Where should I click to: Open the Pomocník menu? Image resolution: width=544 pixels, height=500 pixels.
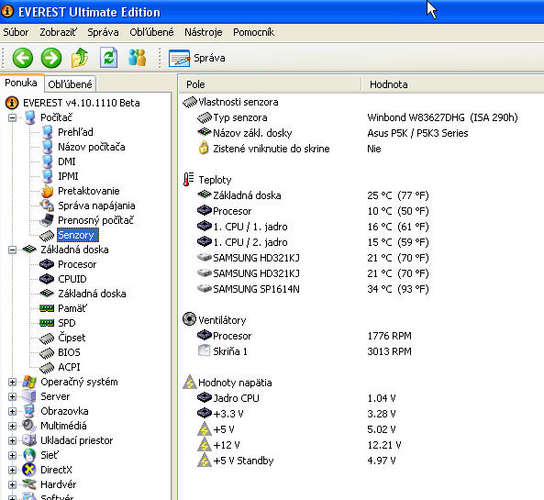click(254, 32)
